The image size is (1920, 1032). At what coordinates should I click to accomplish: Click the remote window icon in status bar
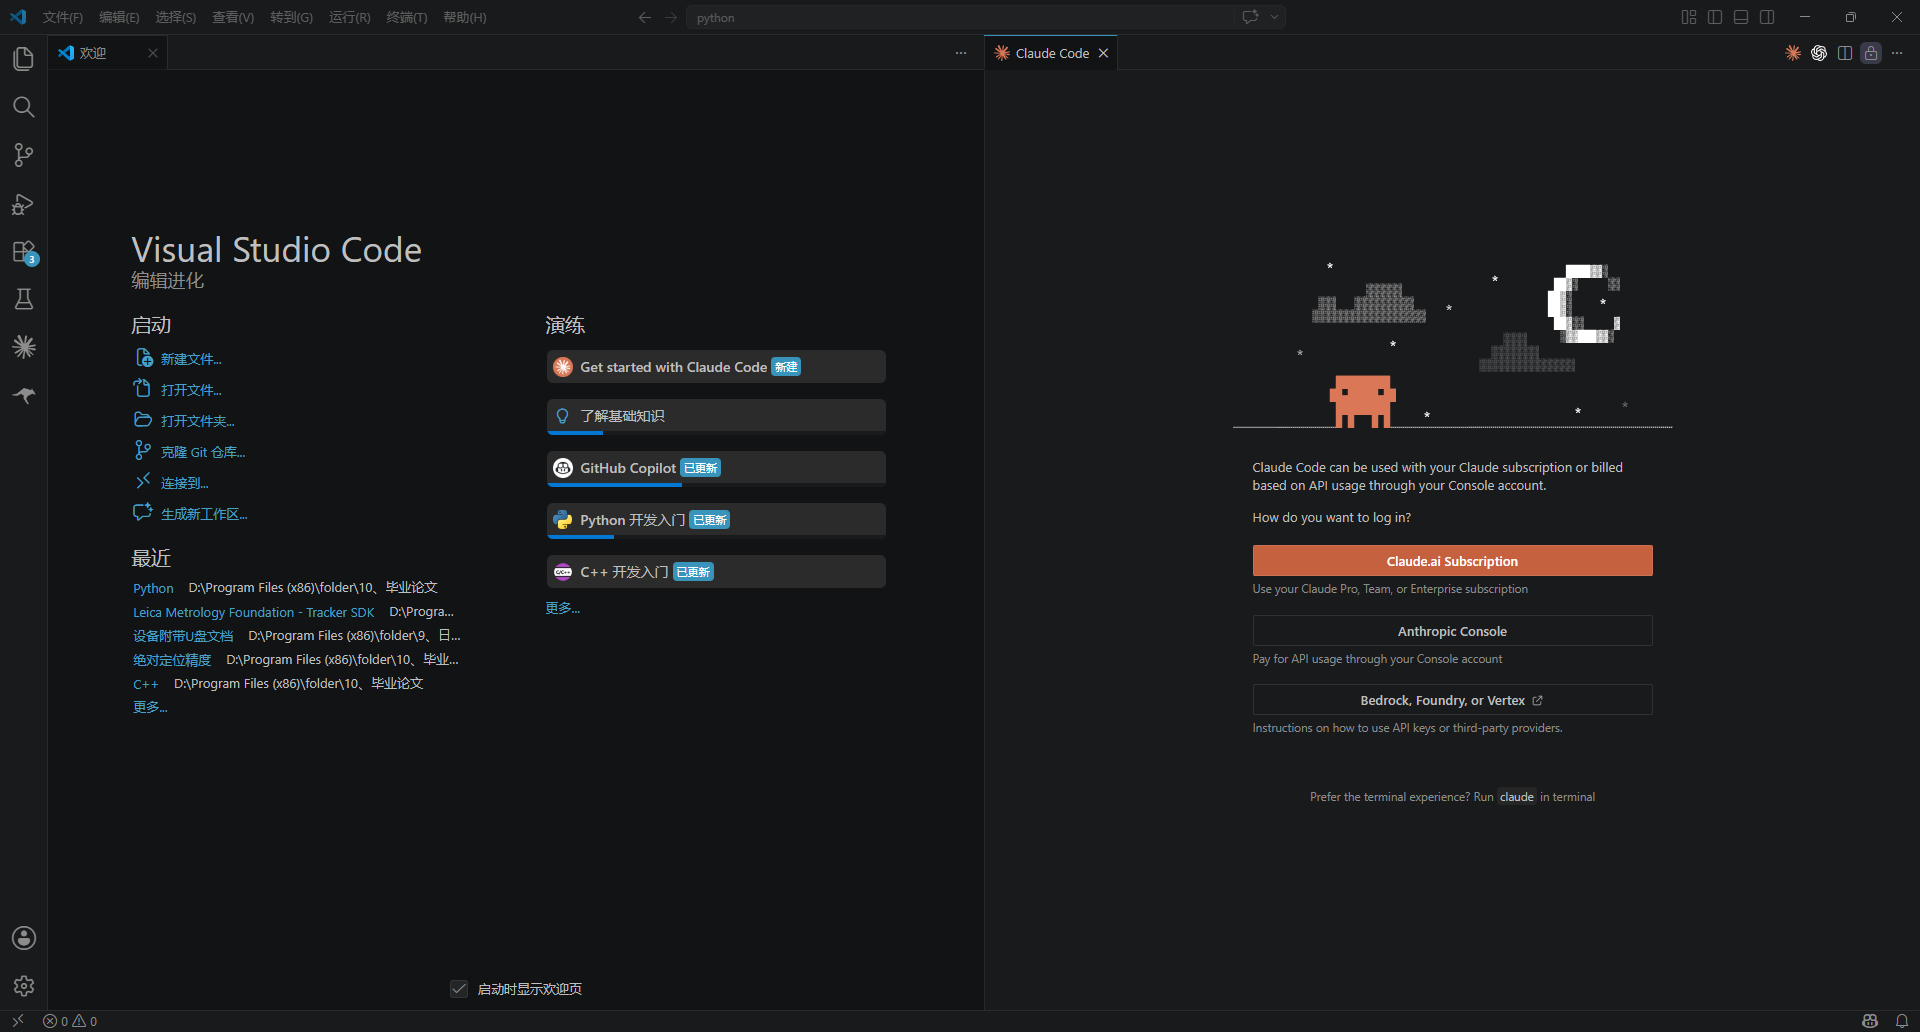[x=18, y=1021]
